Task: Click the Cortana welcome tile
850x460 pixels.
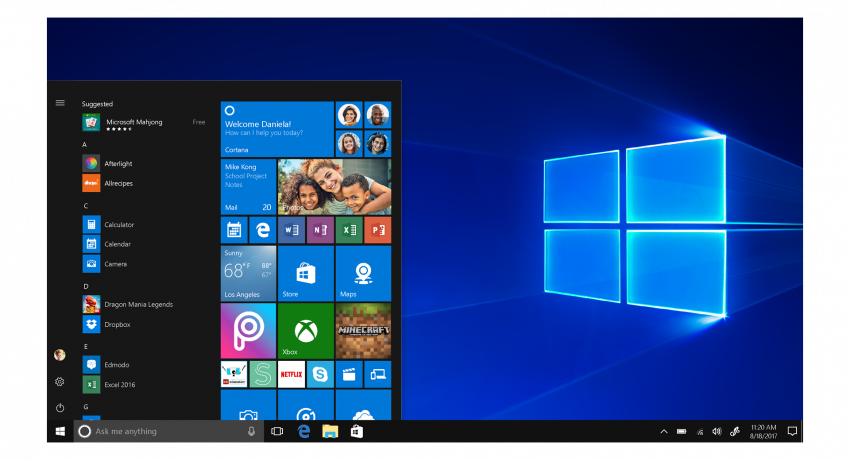Action: [277, 129]
